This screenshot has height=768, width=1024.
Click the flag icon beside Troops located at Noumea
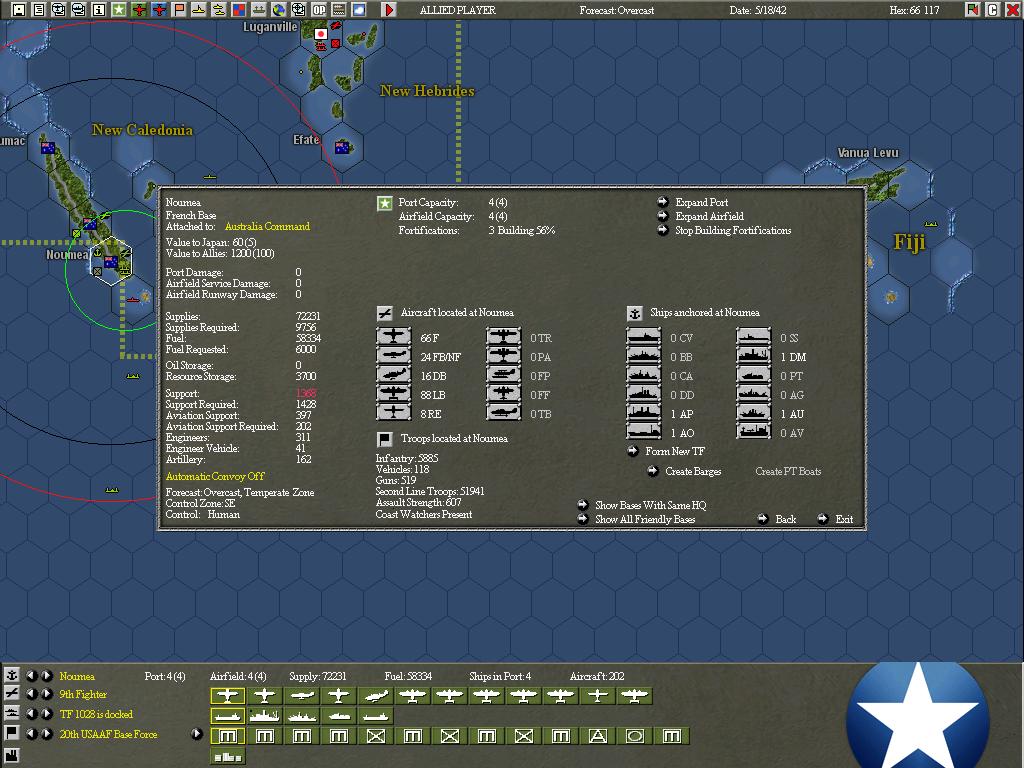(385, 439)
